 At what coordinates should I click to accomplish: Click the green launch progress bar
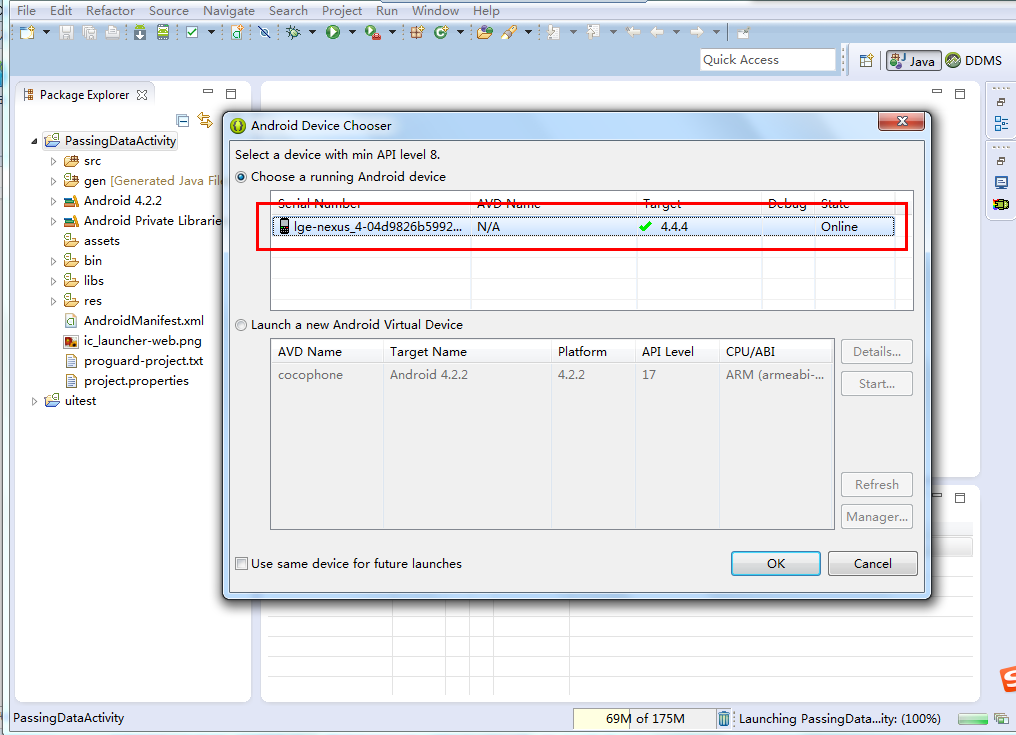(x=973, y=719)
